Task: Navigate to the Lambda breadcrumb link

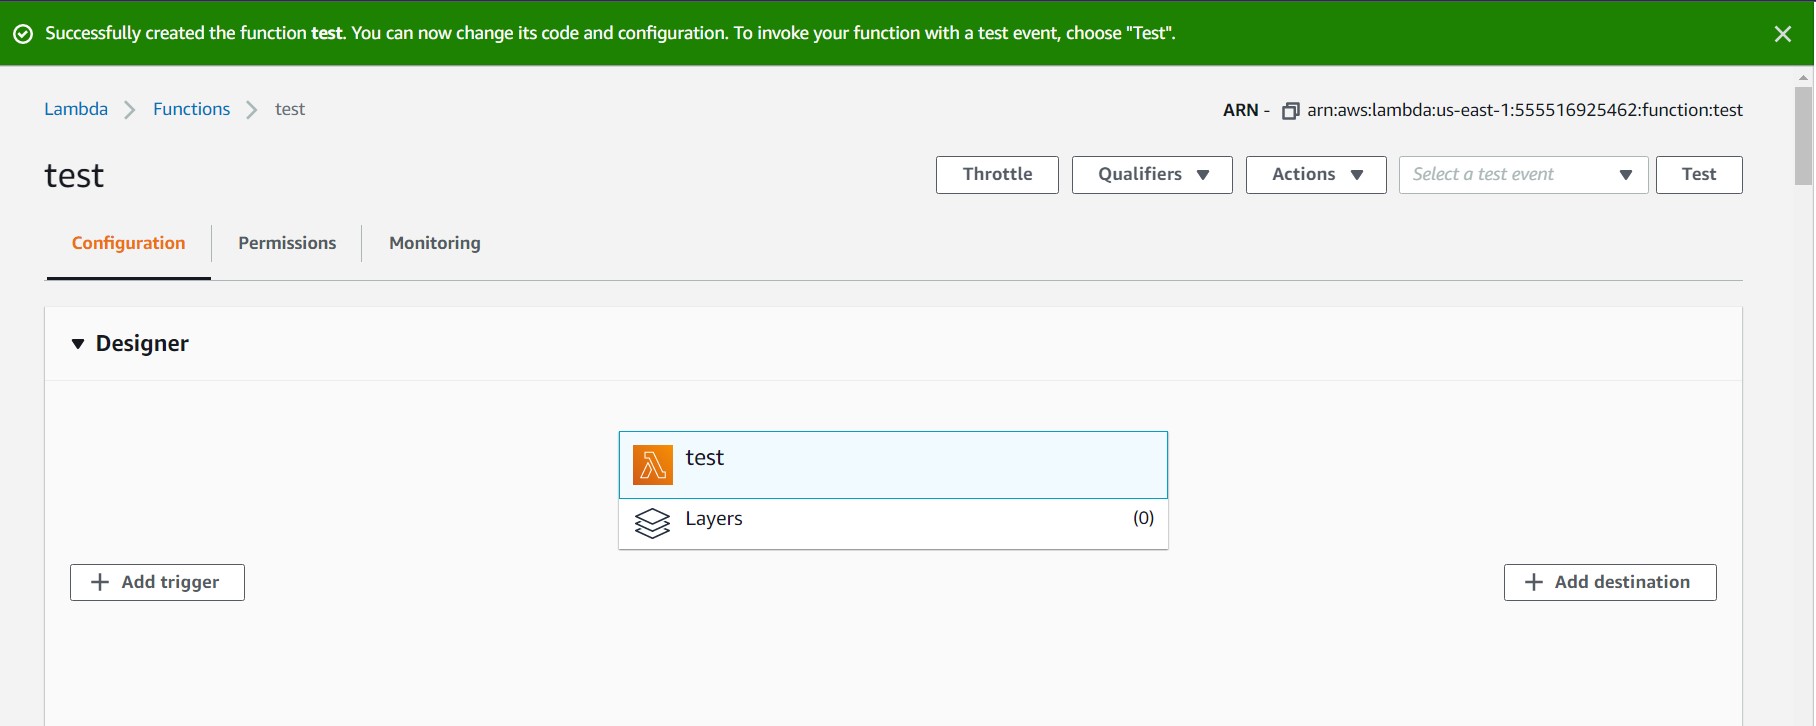Action: pyautogui.click(x=76, y=109)
